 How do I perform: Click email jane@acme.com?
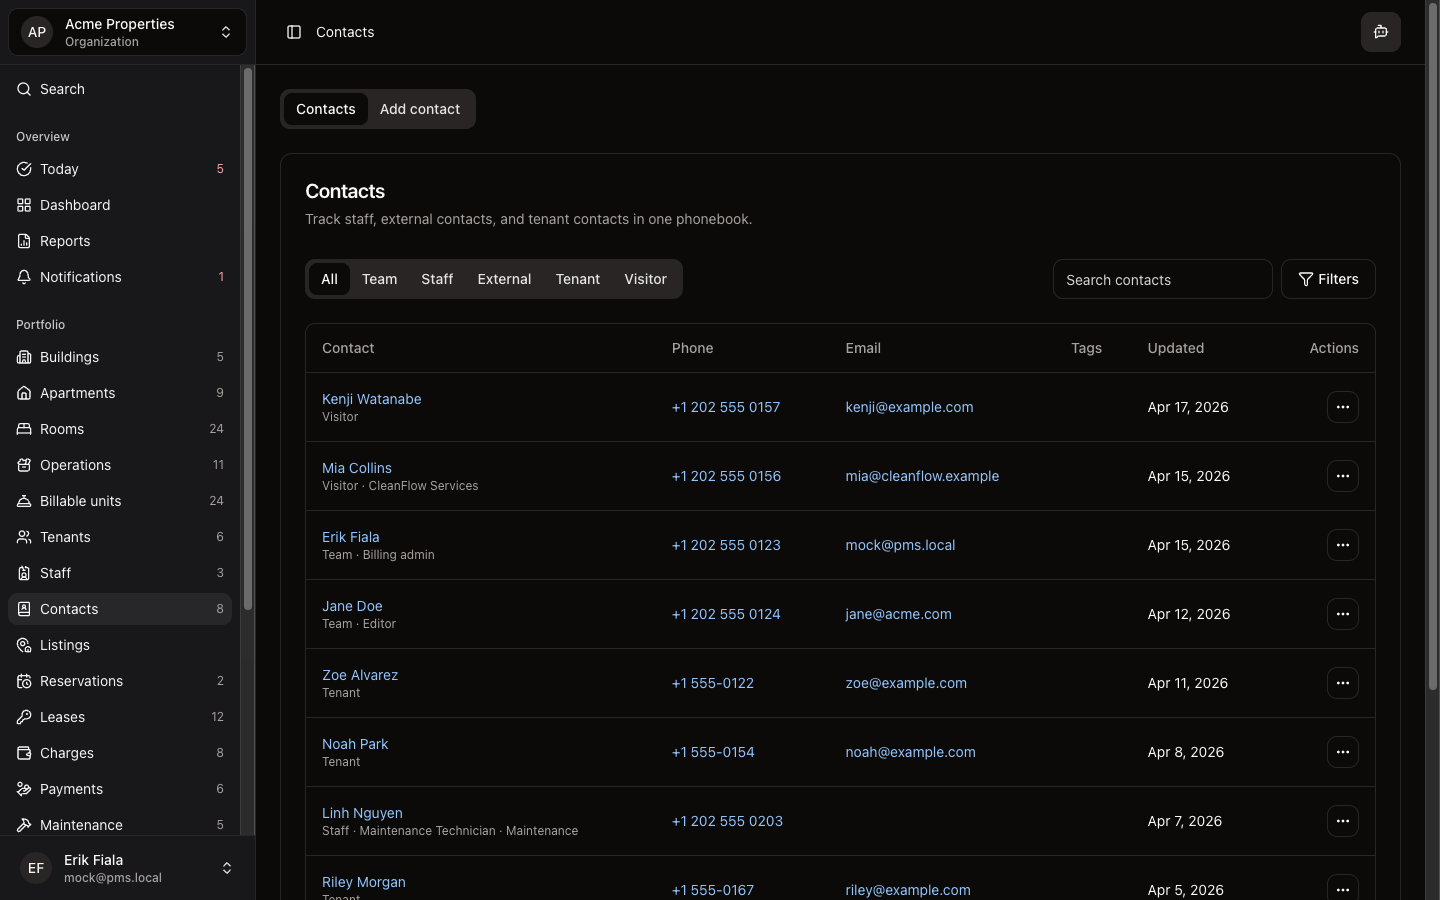[x=898, y=614]
